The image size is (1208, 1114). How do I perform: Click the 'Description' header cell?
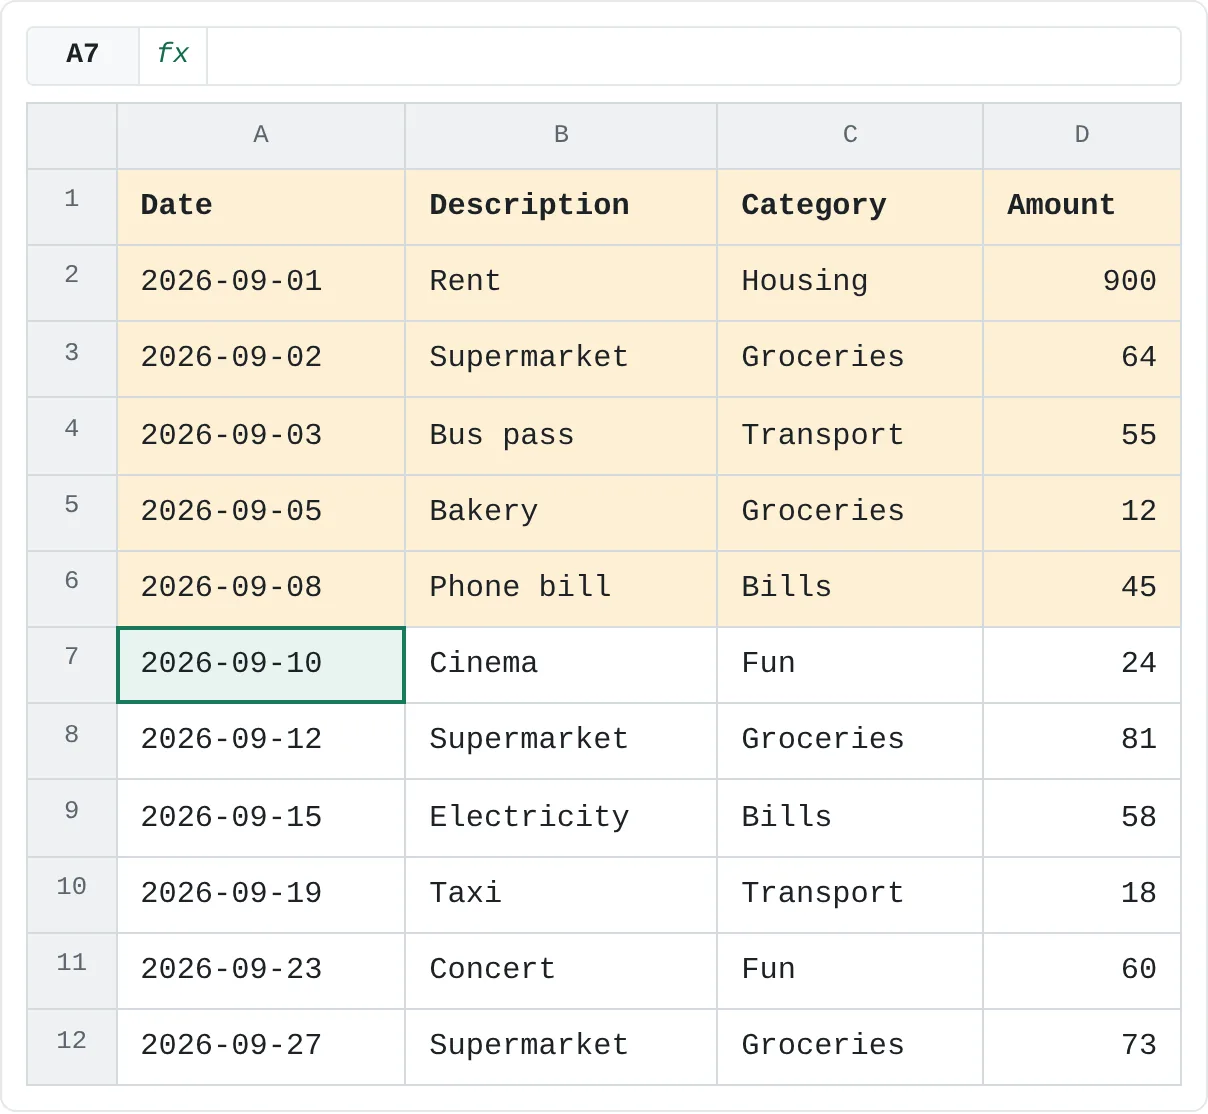point(561,207)
